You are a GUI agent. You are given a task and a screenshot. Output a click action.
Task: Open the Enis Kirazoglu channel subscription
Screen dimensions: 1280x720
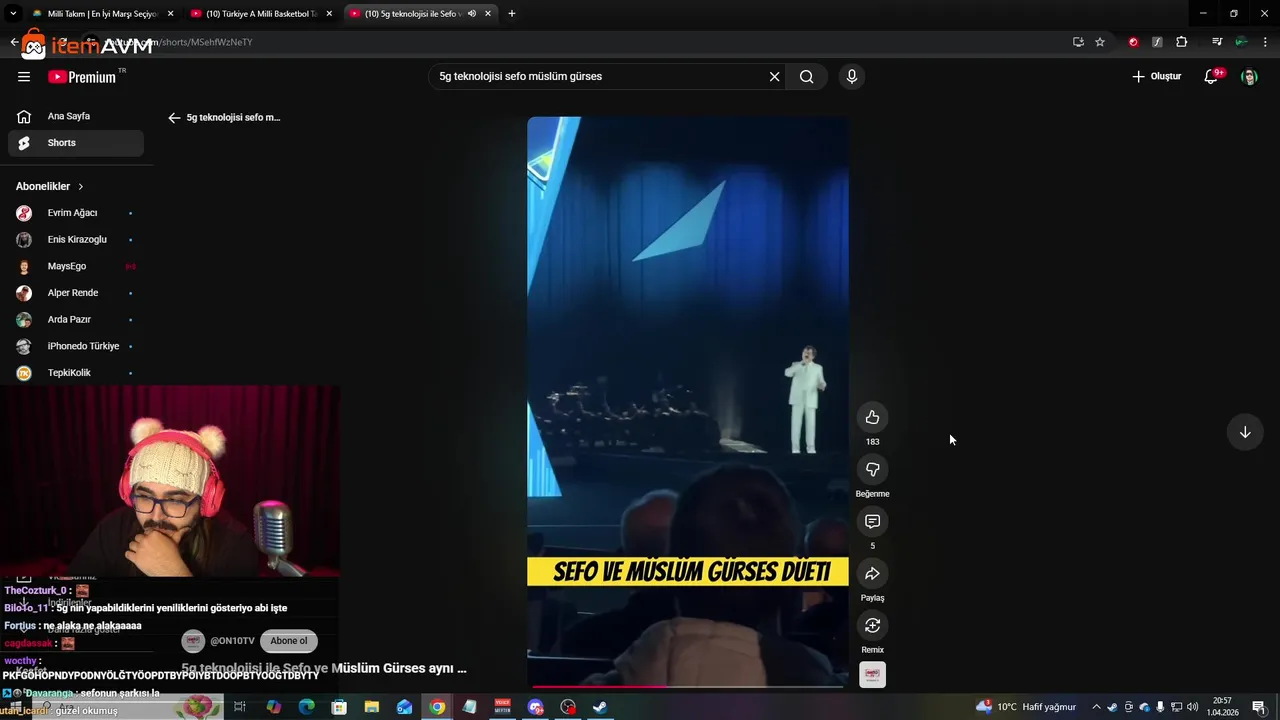(76, 240)
